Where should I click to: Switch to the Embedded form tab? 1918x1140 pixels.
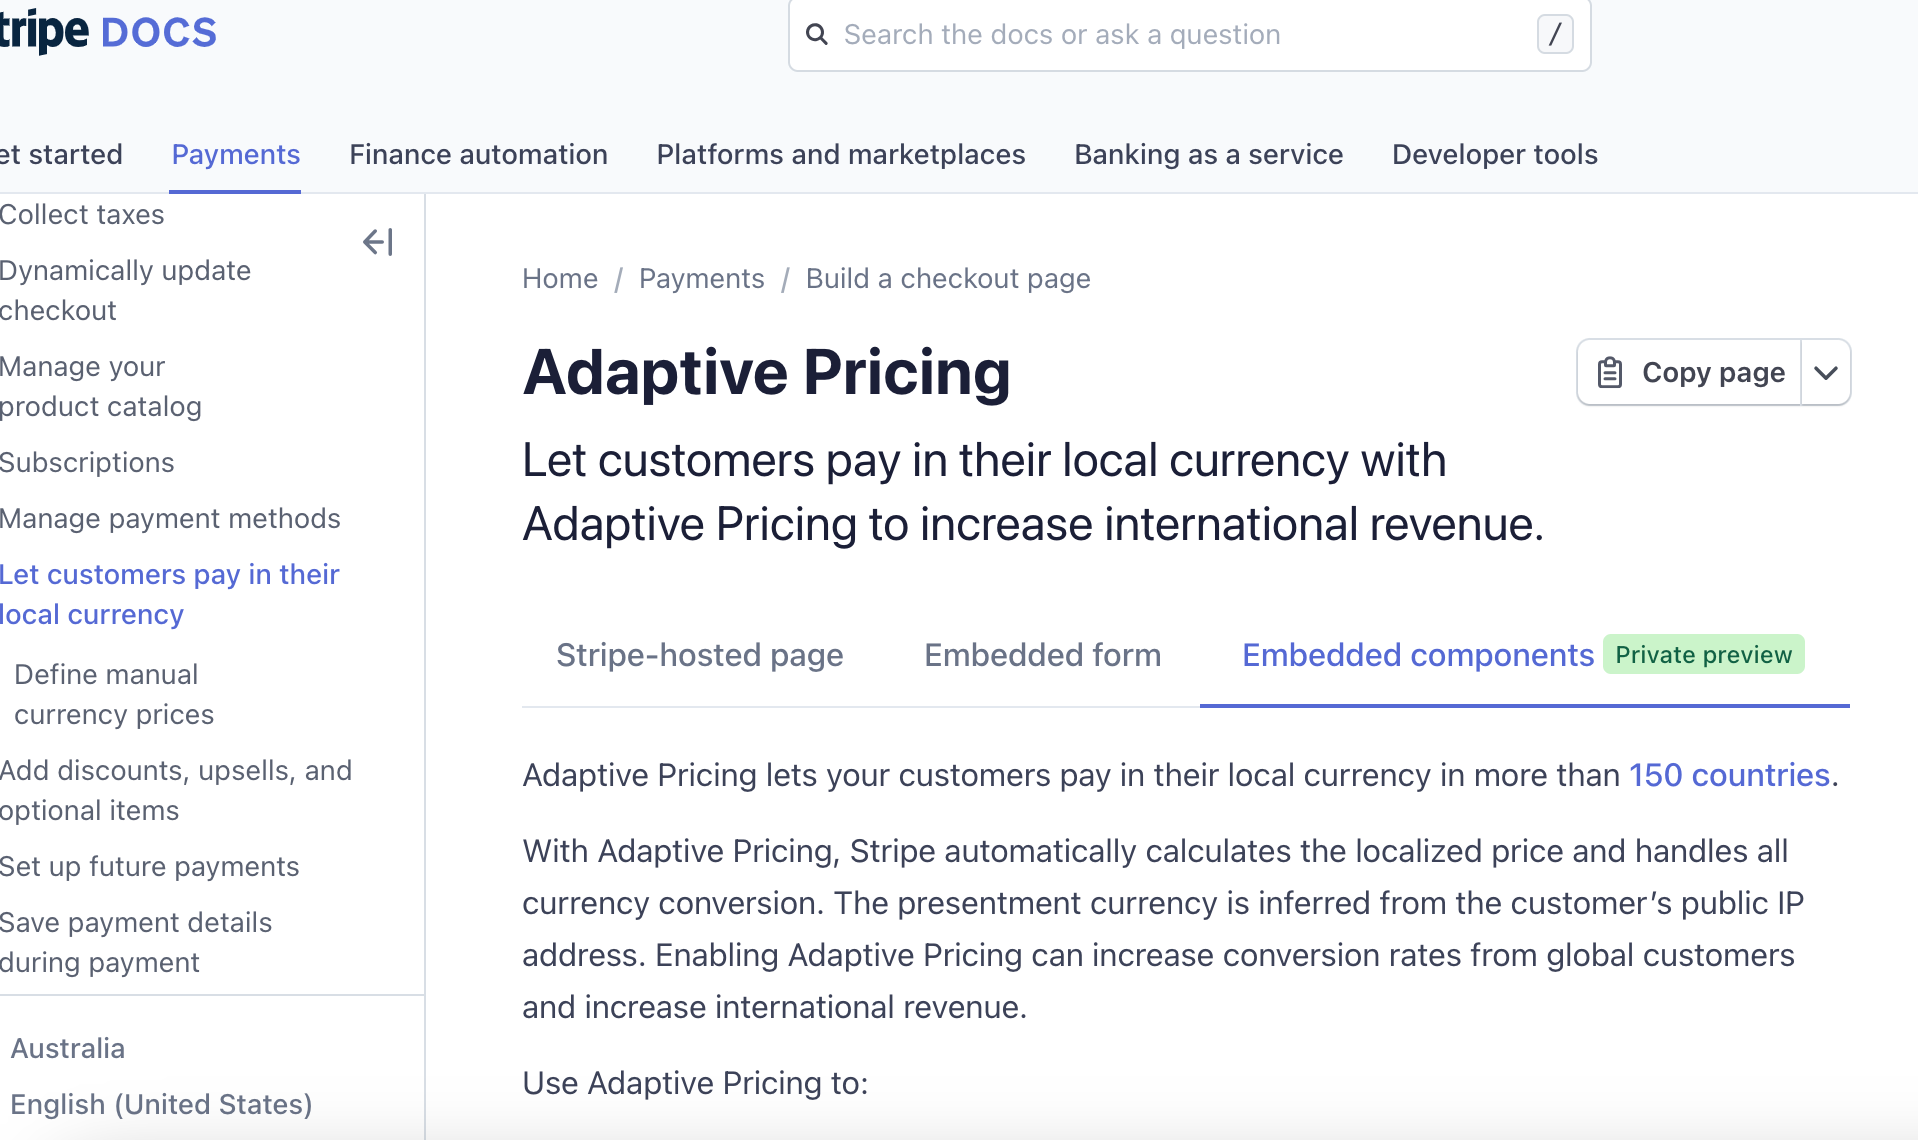[x=1043, y=655]
